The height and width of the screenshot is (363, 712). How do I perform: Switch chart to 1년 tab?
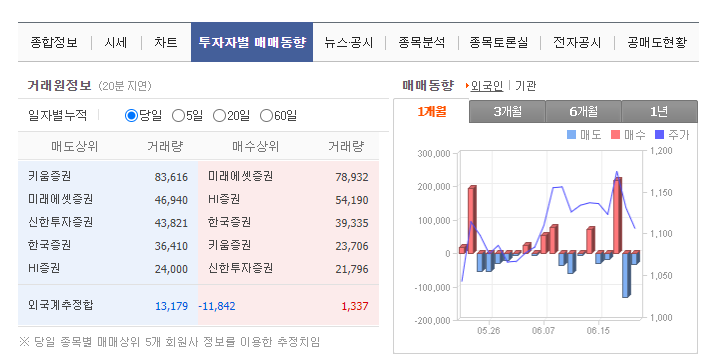pos(659,112)
